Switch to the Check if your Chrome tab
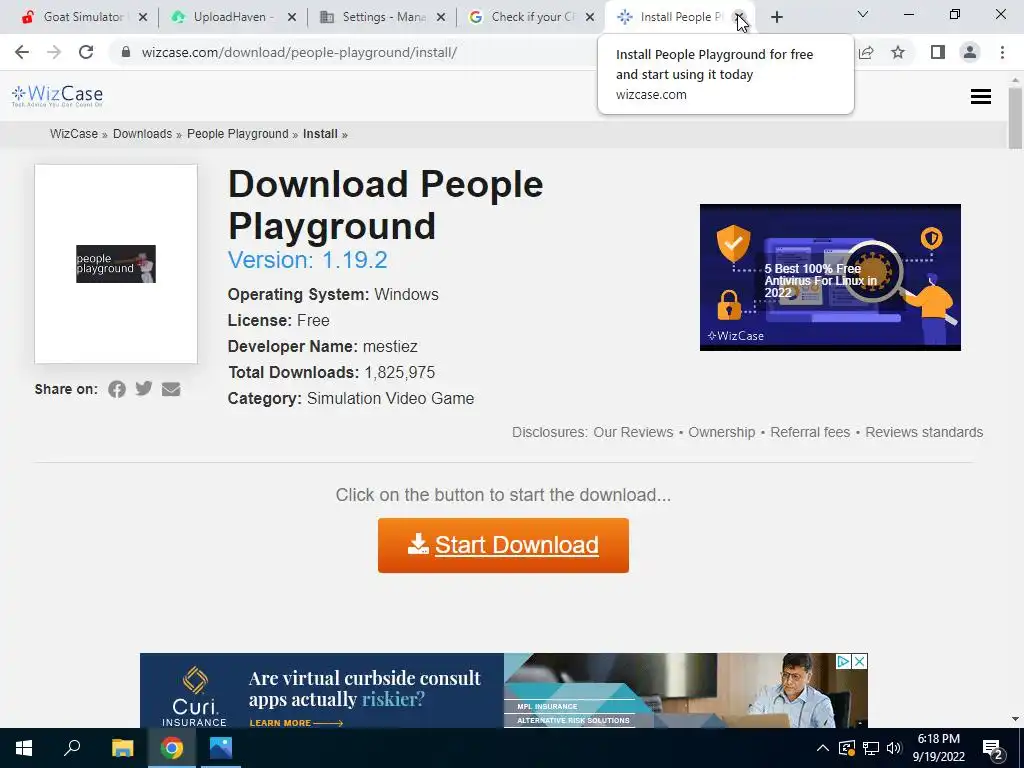Screen dimensions: 1024x768 [x=530, y=18]
